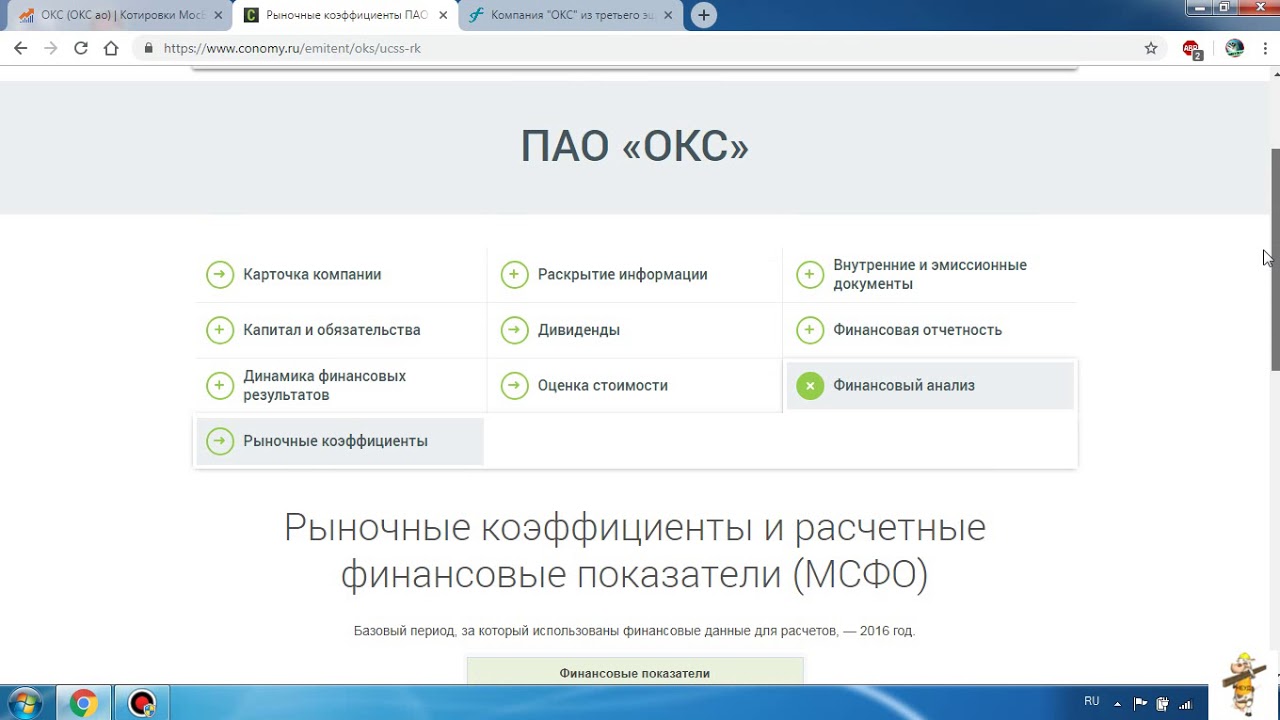Open the Оценка стоимости link
Viewport: 1280px width, 720px height.
click(x=603, y=385)
